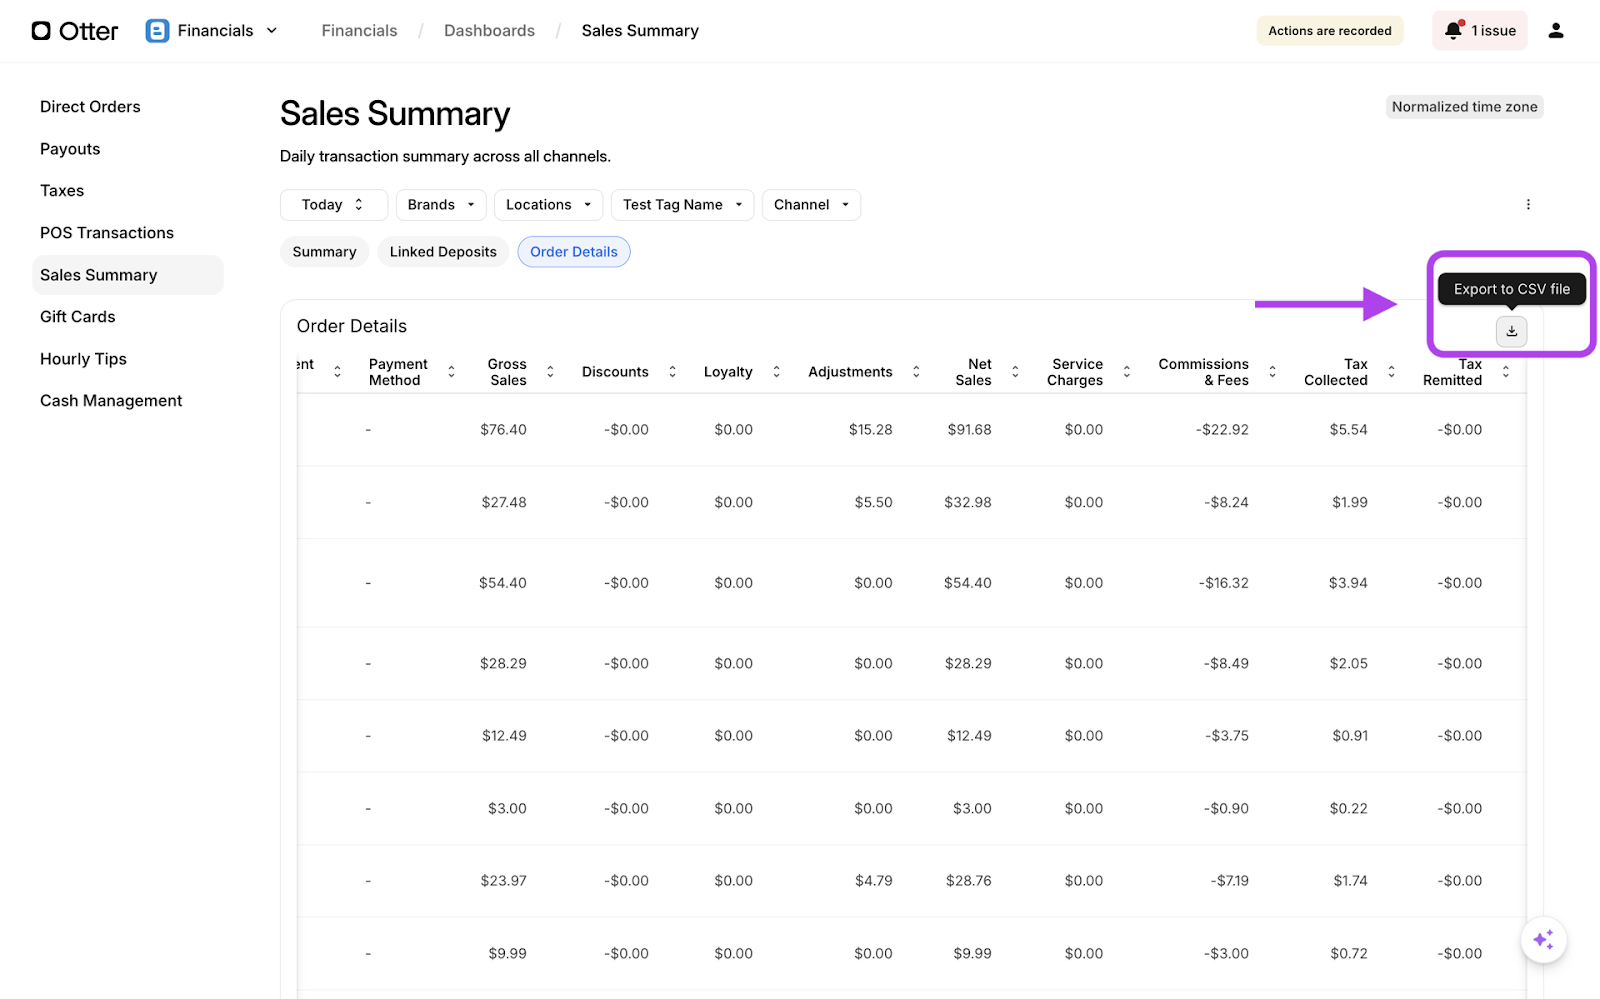Sort by Gross Sales column arrows
Screen dimensions: 1600x999
(550, 372)
